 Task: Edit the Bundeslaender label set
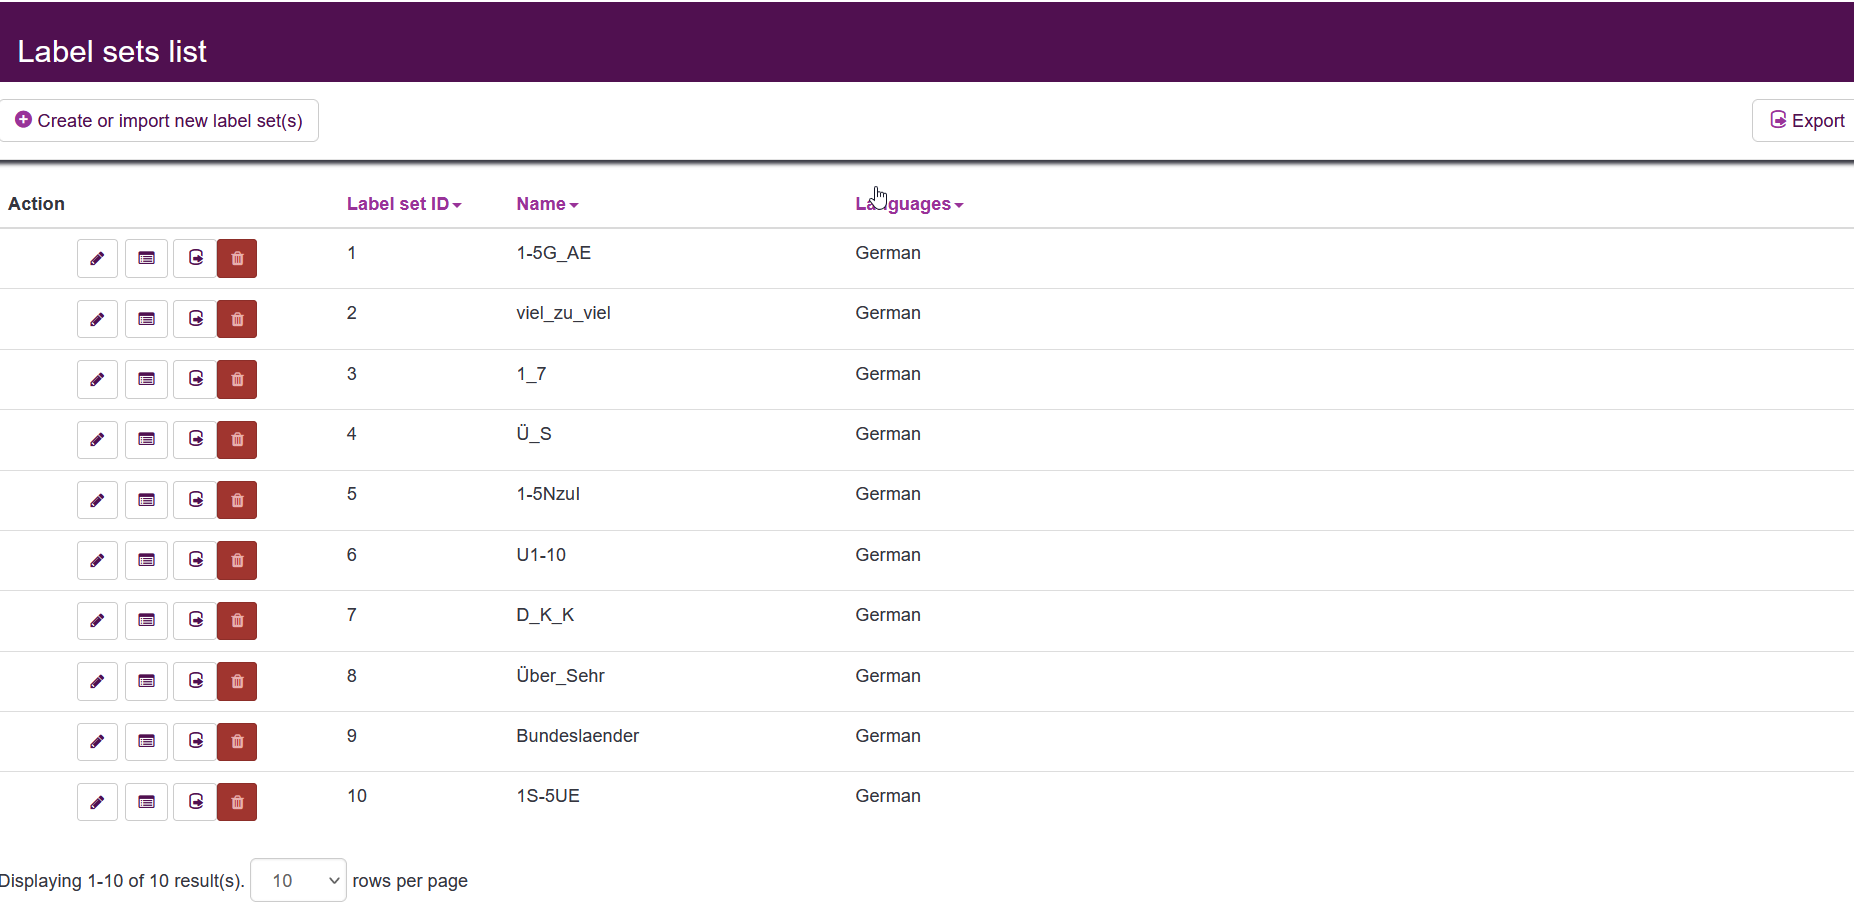pos(97,742)
